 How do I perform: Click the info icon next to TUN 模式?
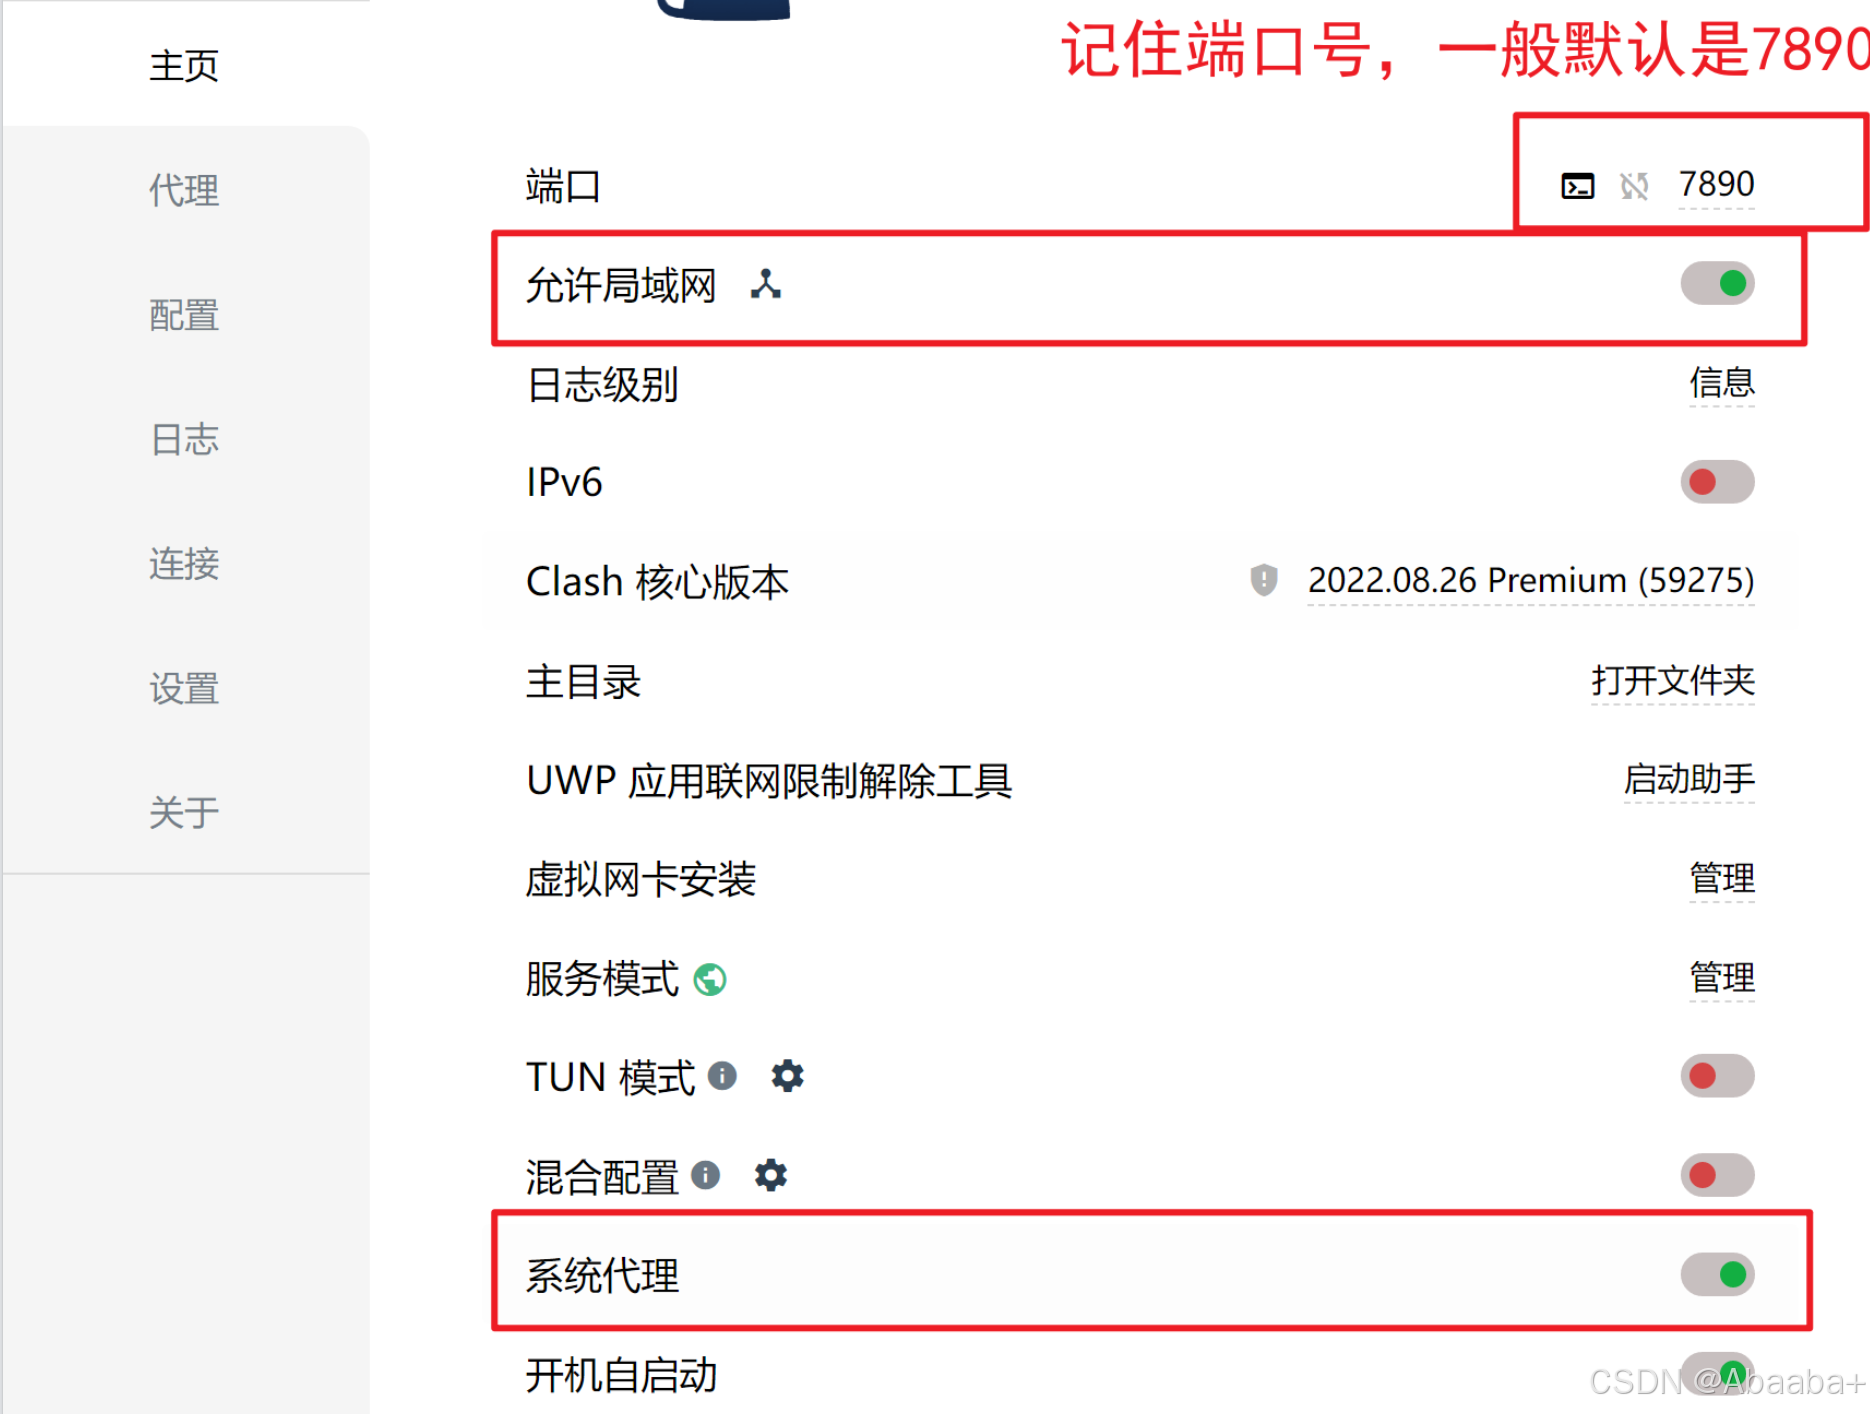[722, 1076]
